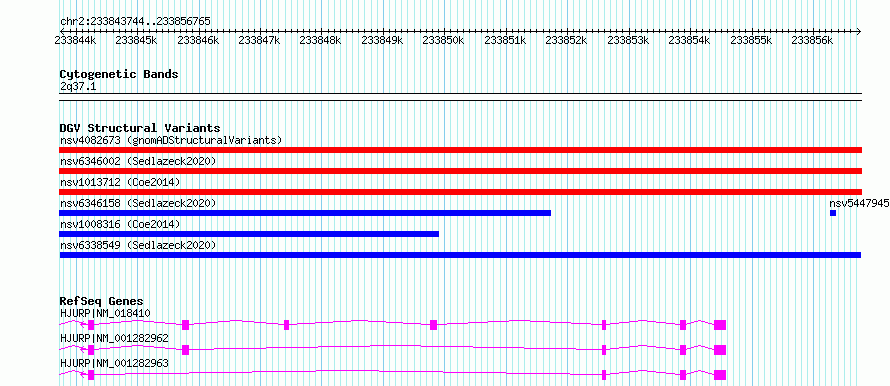Click the 233852k ruler tick label
Image resolution: width=890 pixels, height=386 pixels.
point(566,40)
